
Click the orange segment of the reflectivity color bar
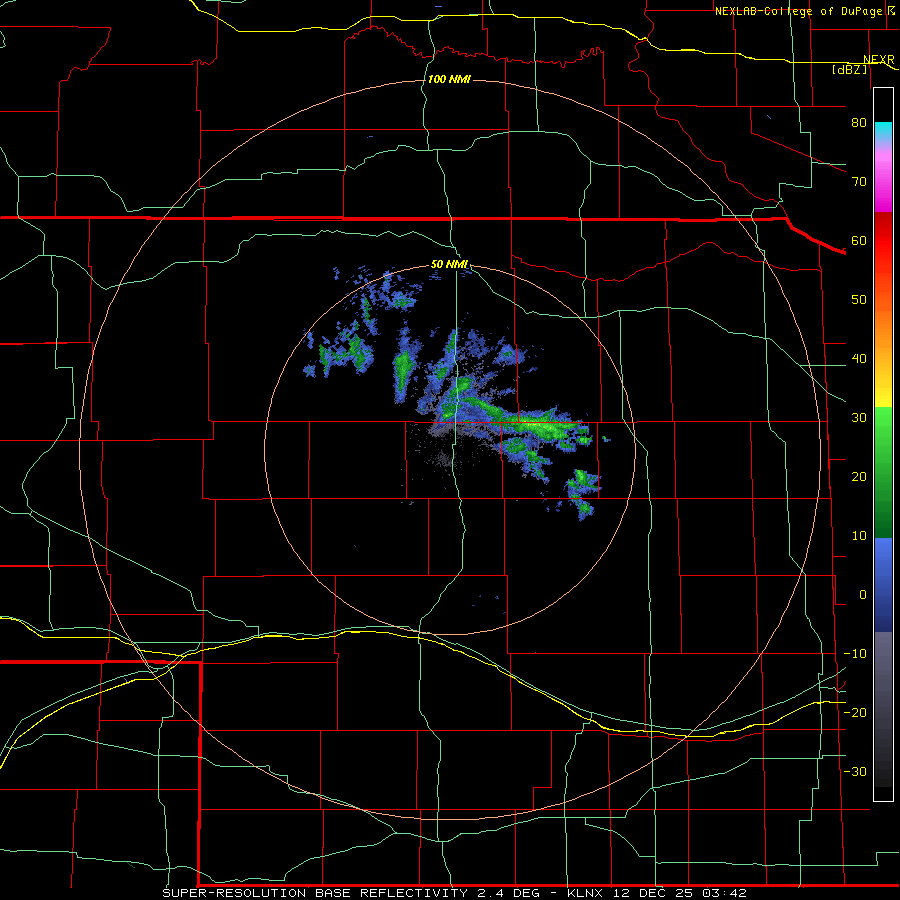click(x=883, y=330)
